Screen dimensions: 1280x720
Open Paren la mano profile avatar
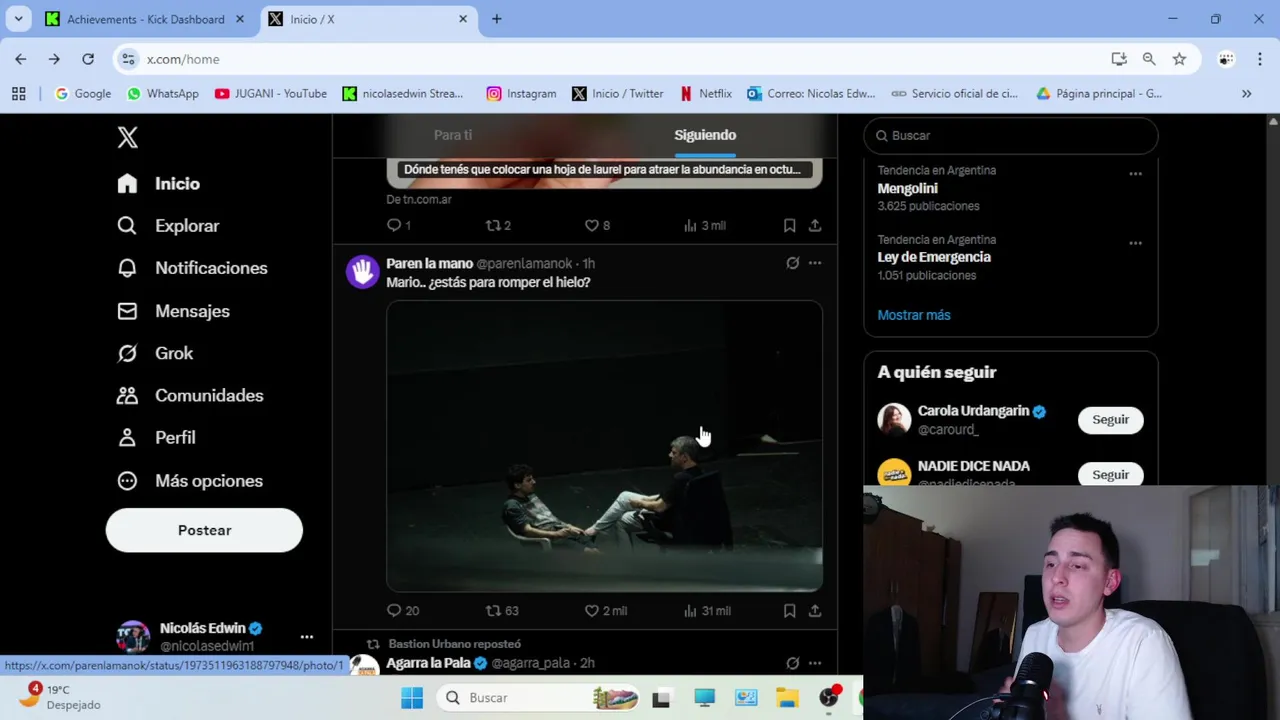click(x=362, y=272)
